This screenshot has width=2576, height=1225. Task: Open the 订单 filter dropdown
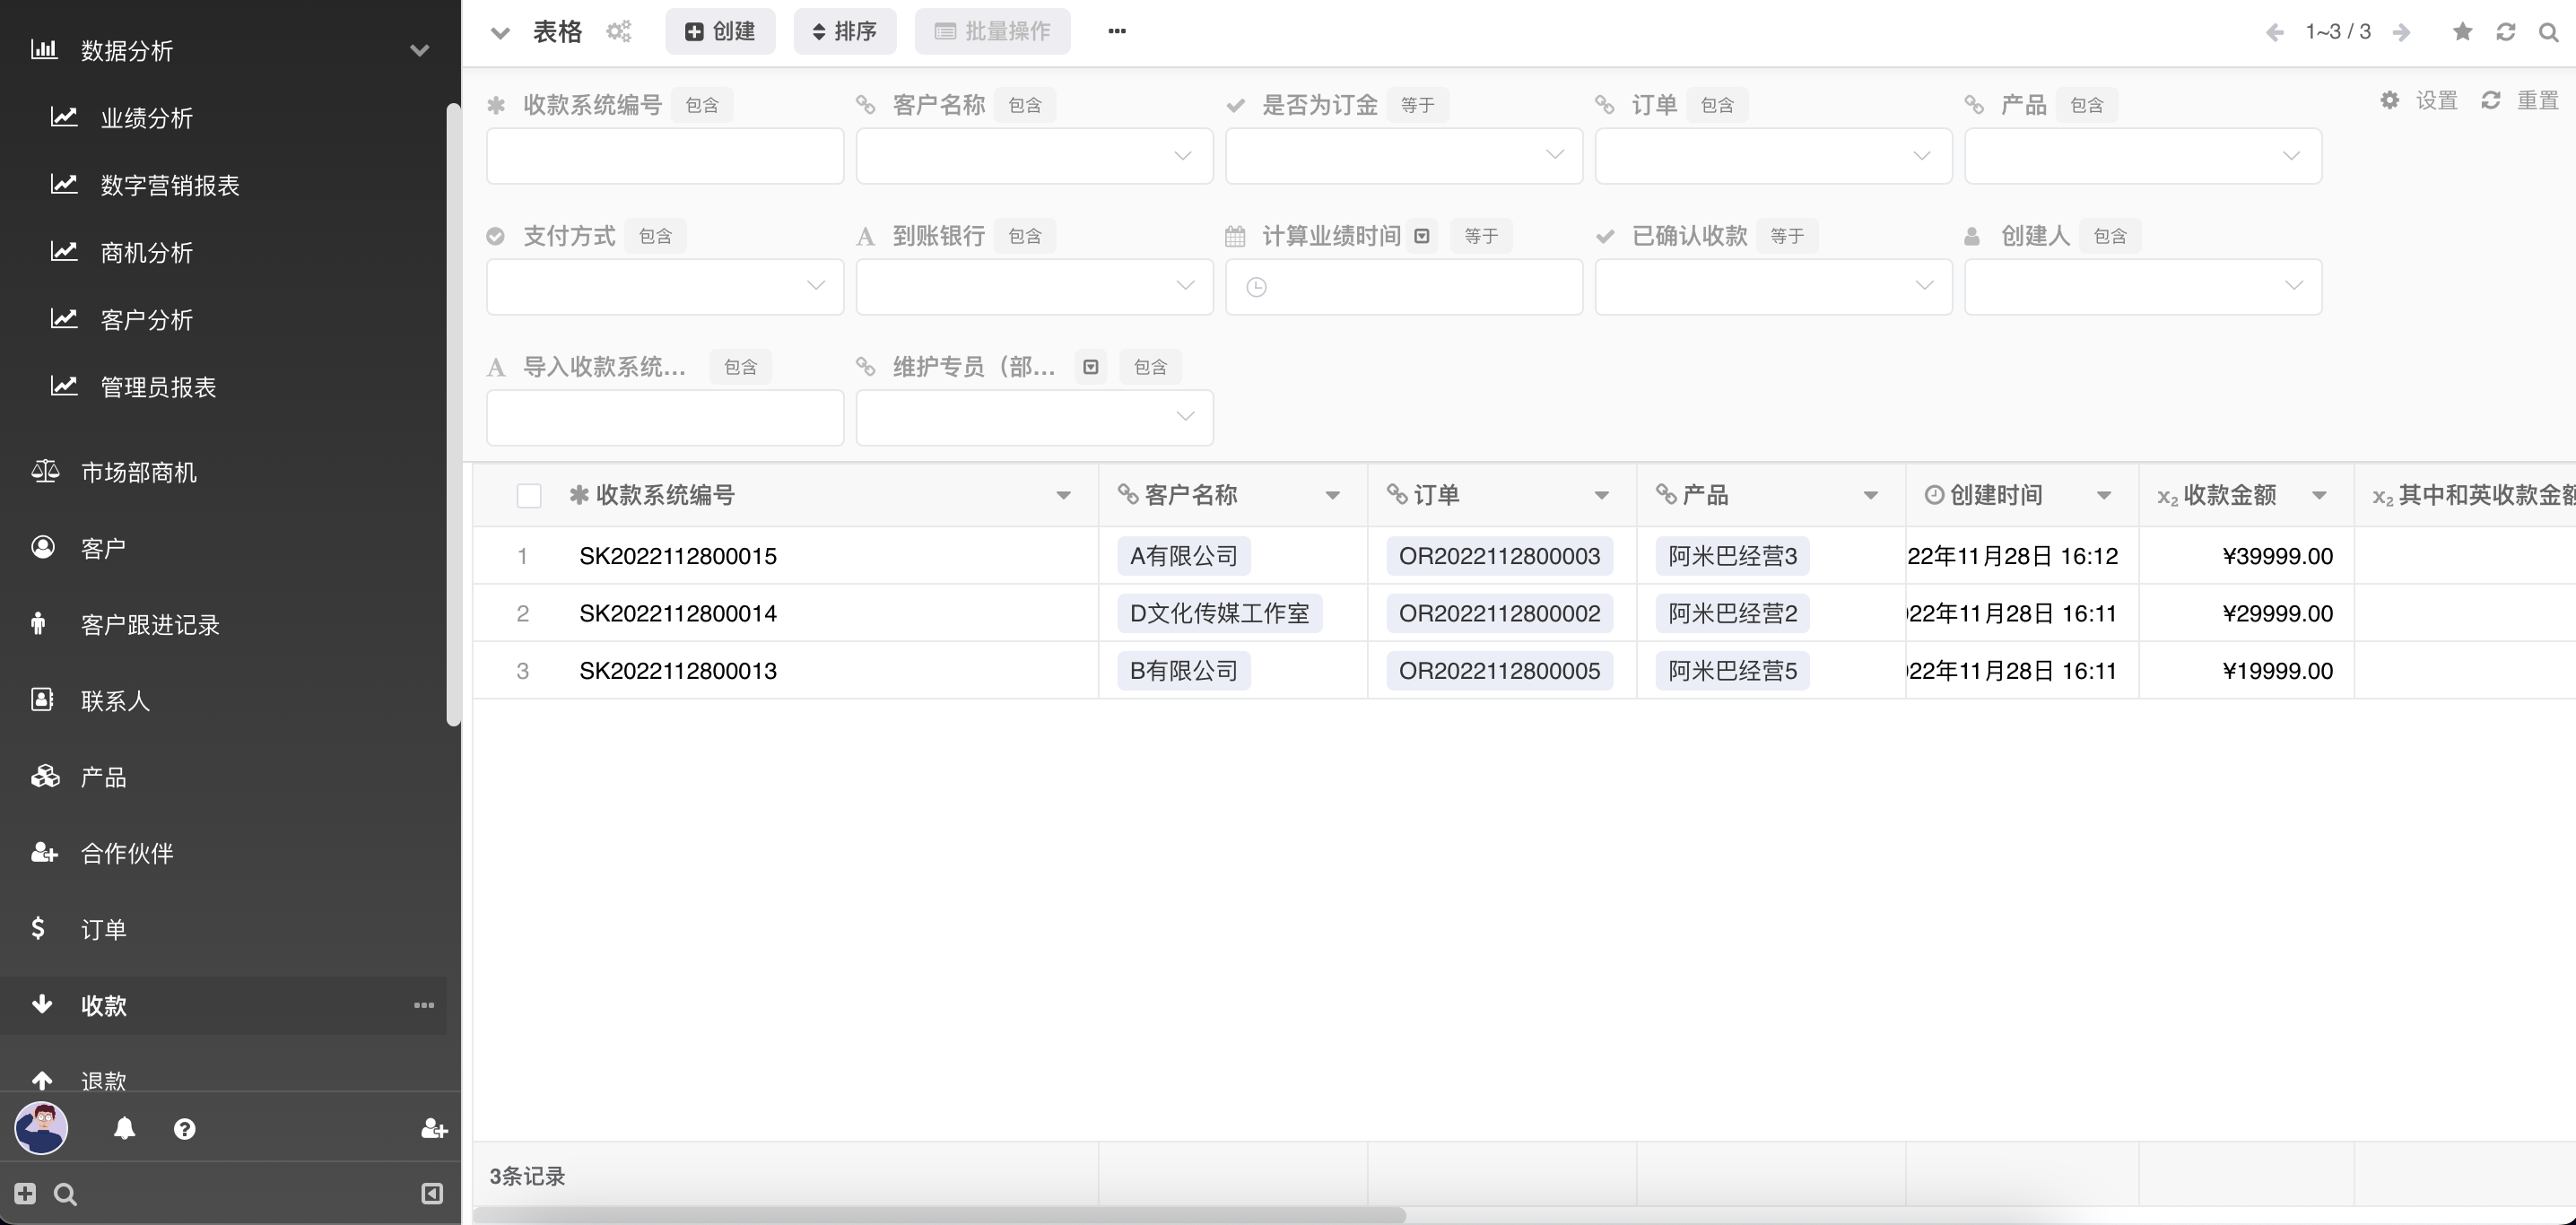point(1773,156)
